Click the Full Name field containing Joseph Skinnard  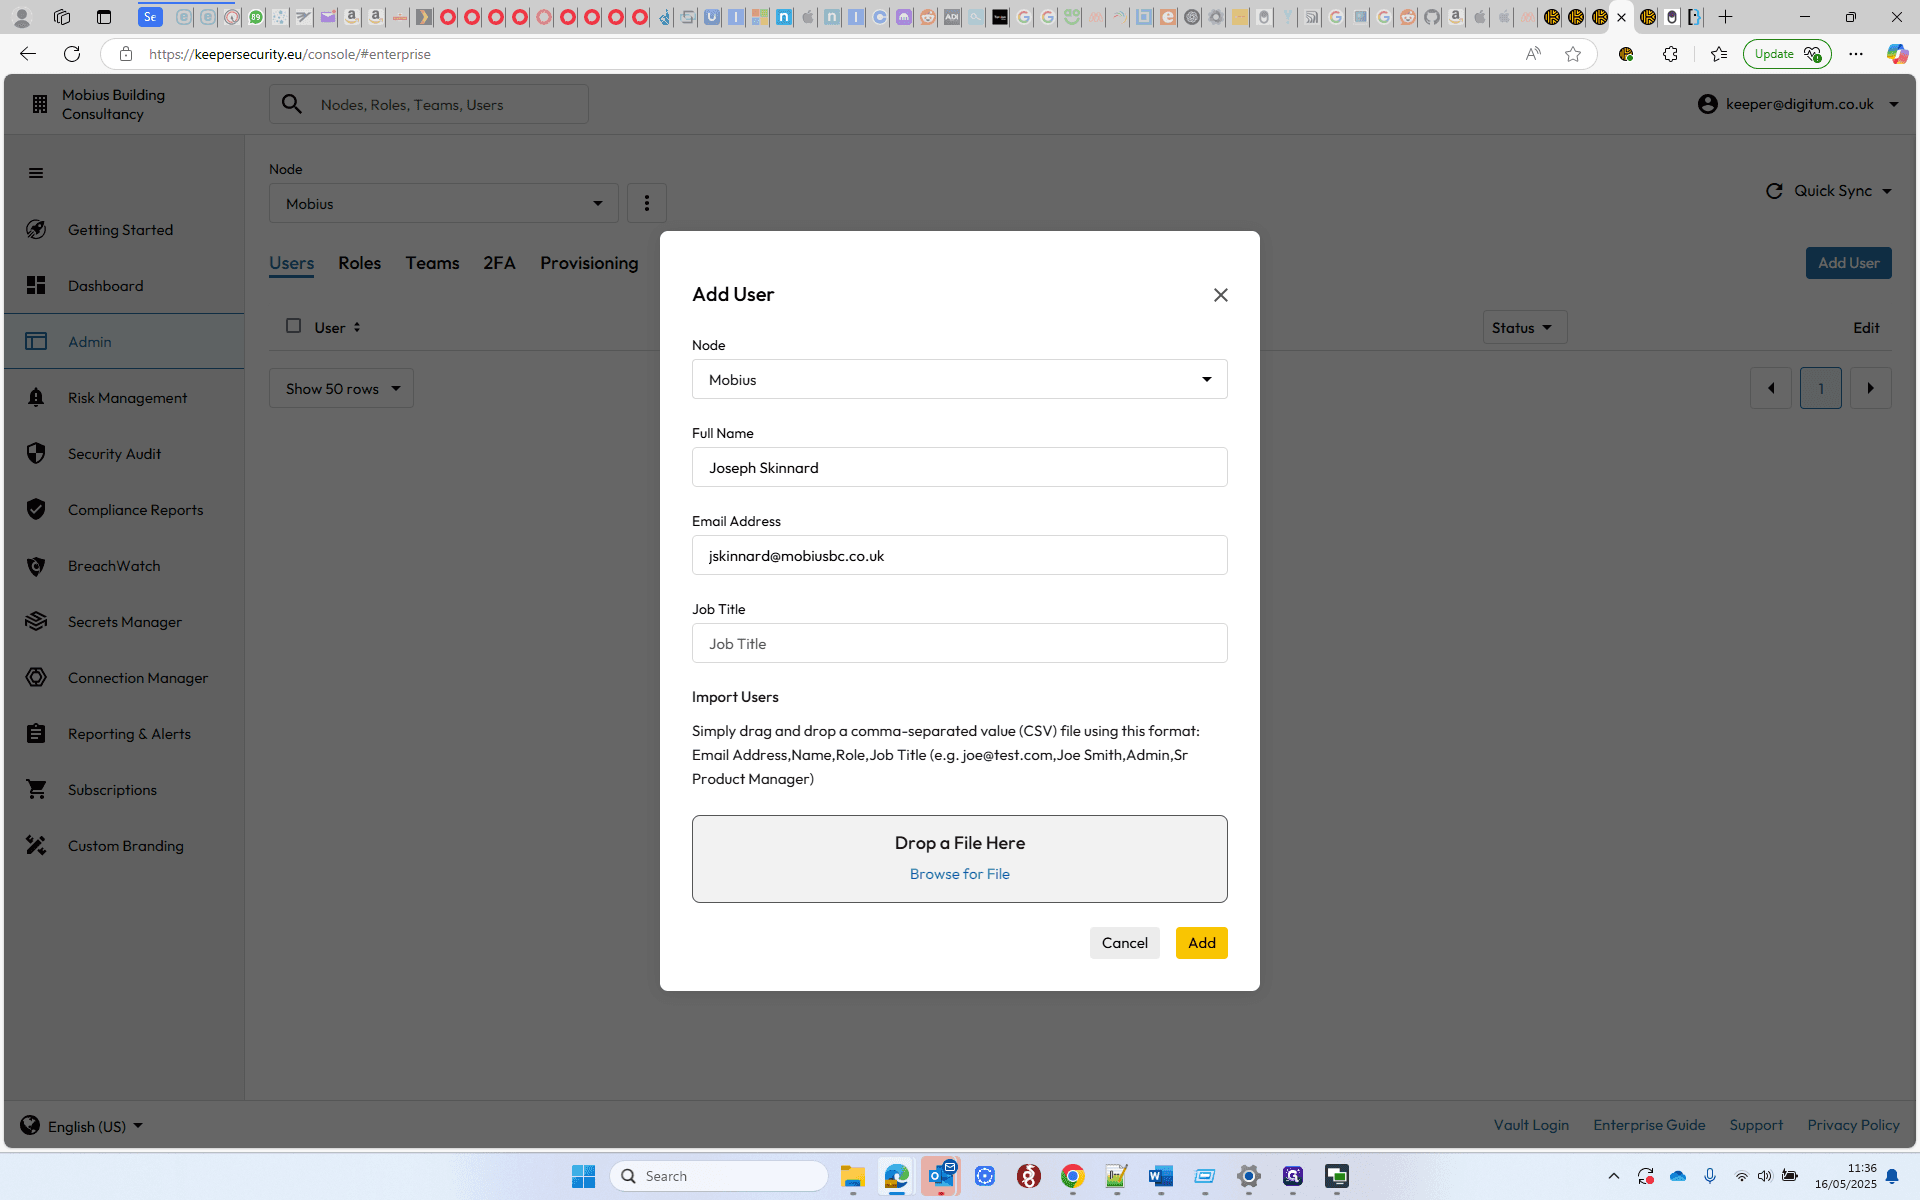[x=959, y=467]
